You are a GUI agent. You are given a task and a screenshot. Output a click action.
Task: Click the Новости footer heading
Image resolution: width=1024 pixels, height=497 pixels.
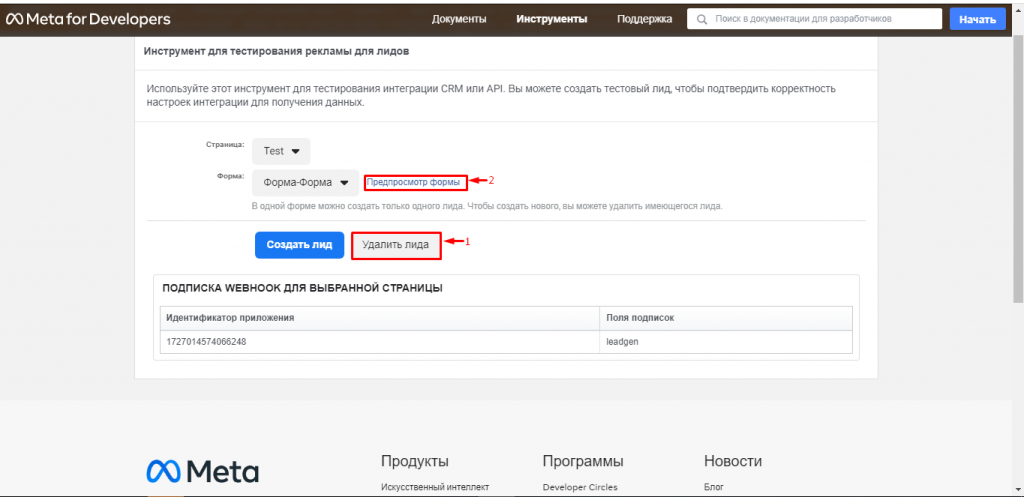coord(733,461)
